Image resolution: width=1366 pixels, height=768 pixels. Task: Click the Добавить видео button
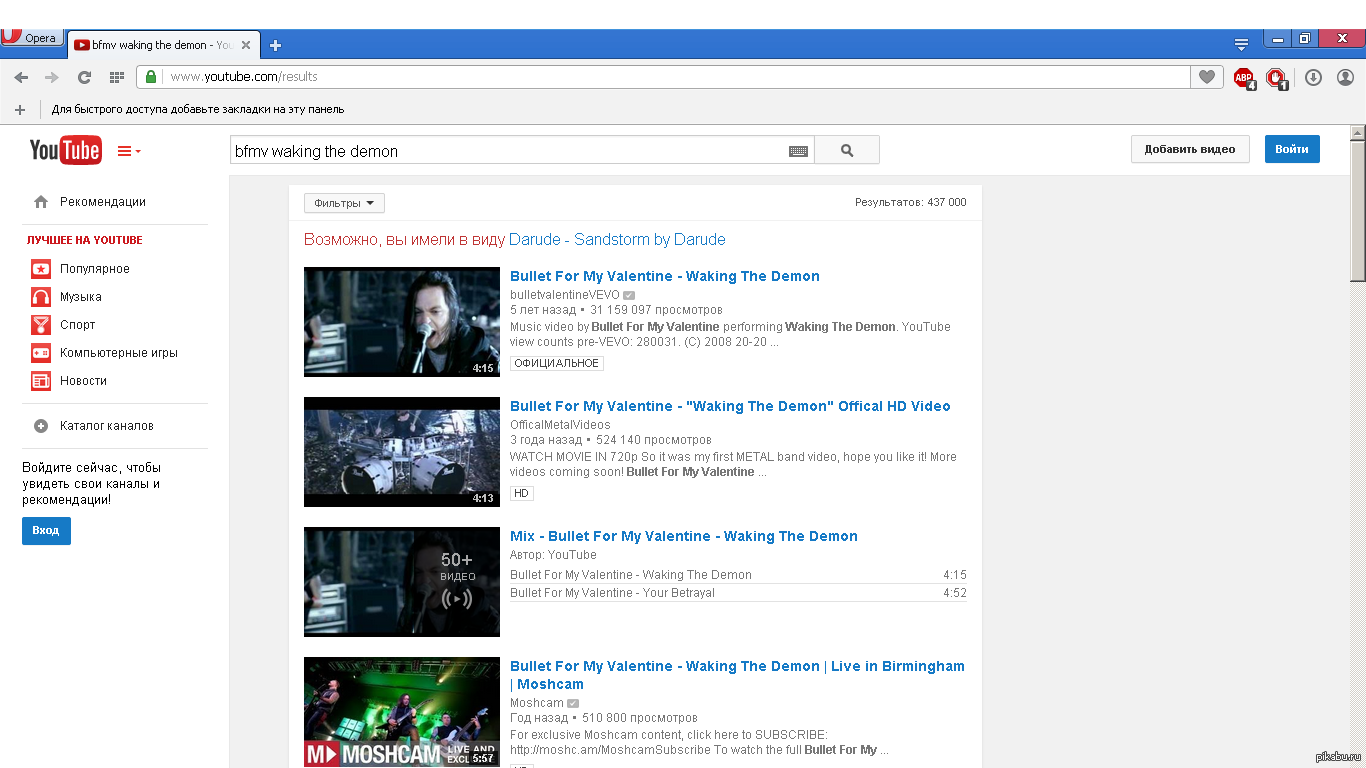point(1189,149)
